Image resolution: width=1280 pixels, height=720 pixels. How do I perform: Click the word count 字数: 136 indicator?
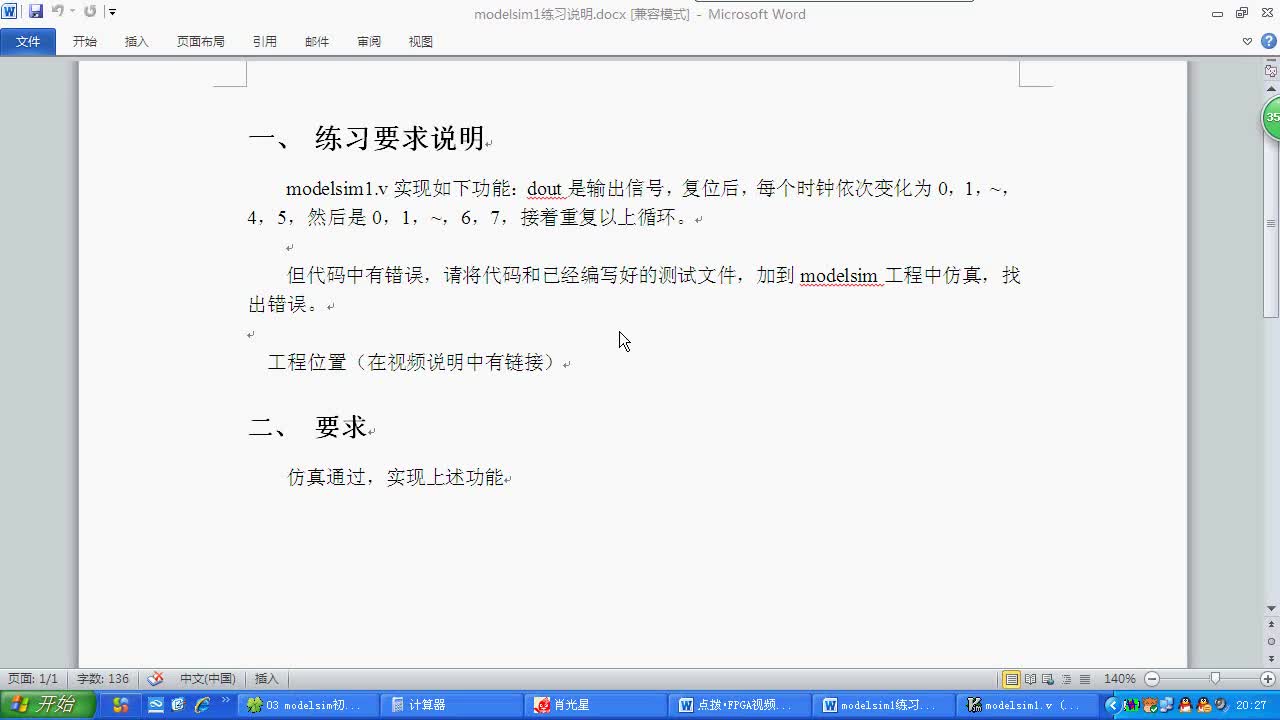(x=103, y=679)
